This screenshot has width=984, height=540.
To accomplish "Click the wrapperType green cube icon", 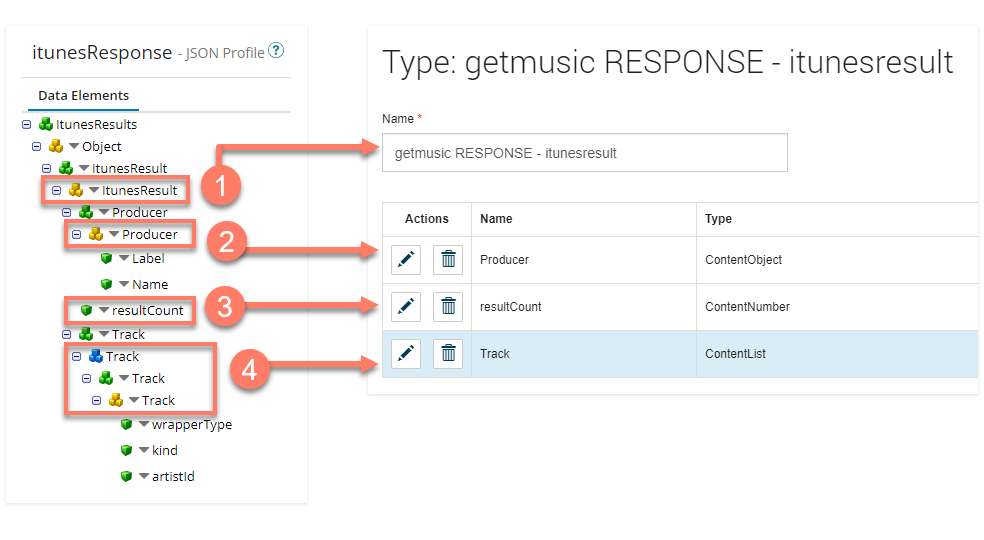I will click(126, 424).
